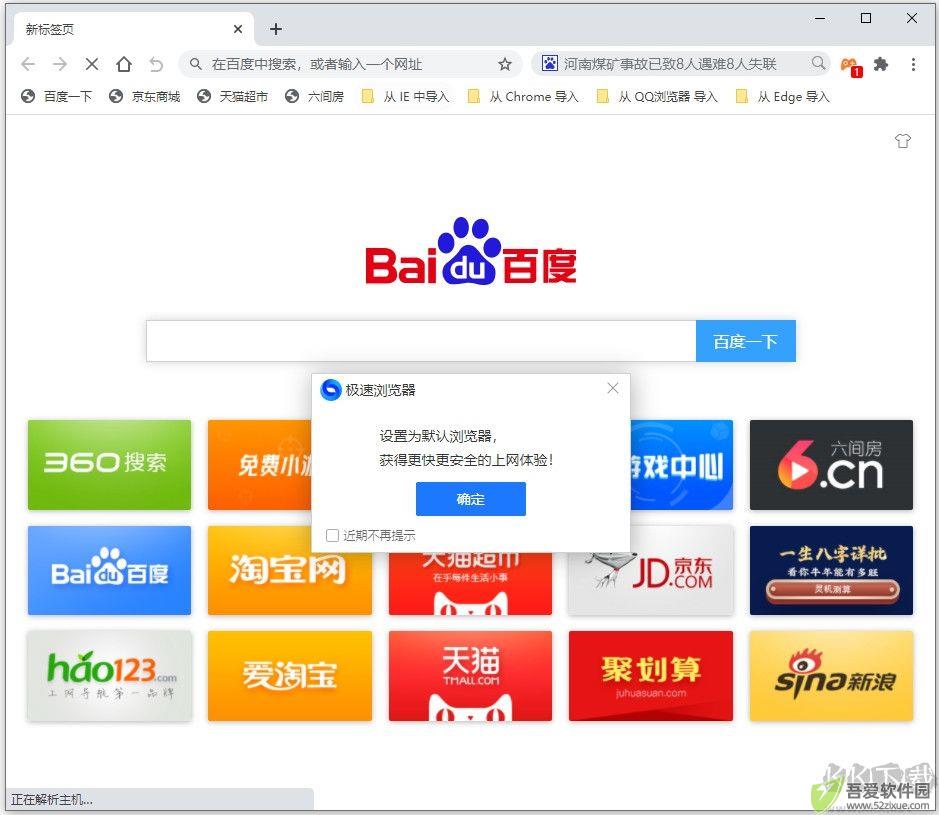939x815 pixels.
Task: Open the 六间房 bookmark
Action: [314, 96]
